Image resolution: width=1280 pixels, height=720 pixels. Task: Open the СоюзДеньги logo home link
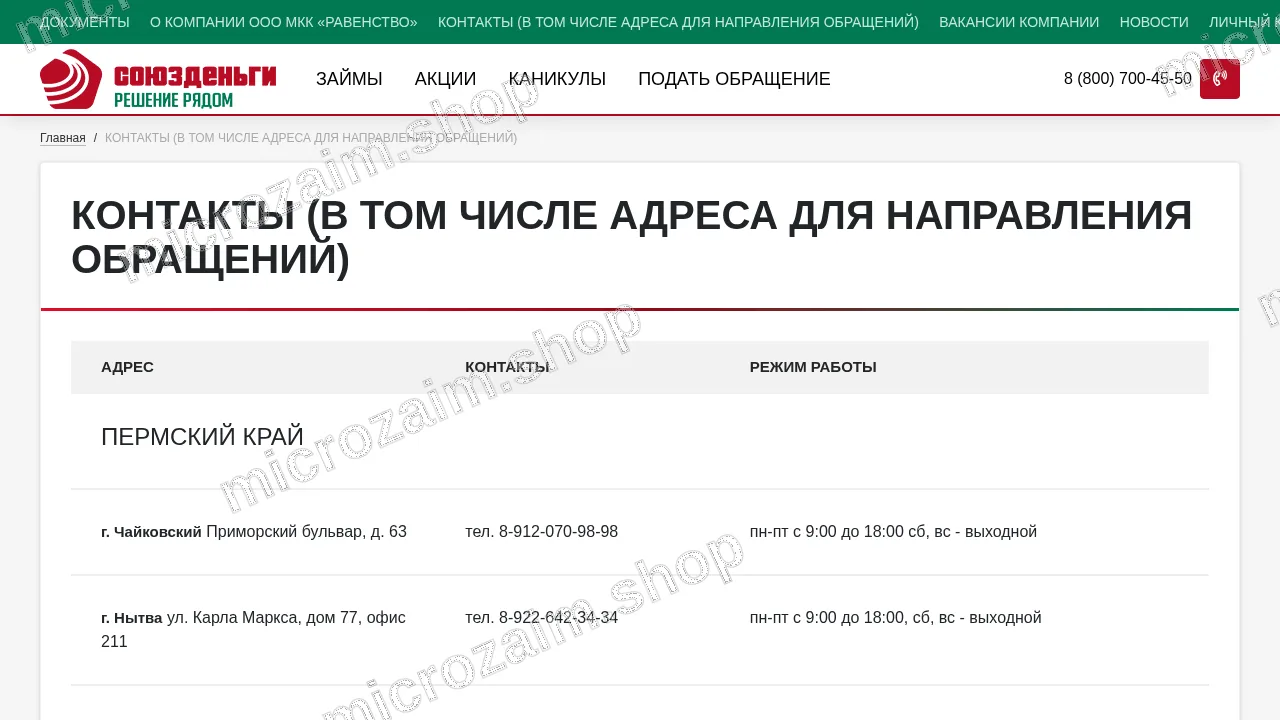coord(158,79)
